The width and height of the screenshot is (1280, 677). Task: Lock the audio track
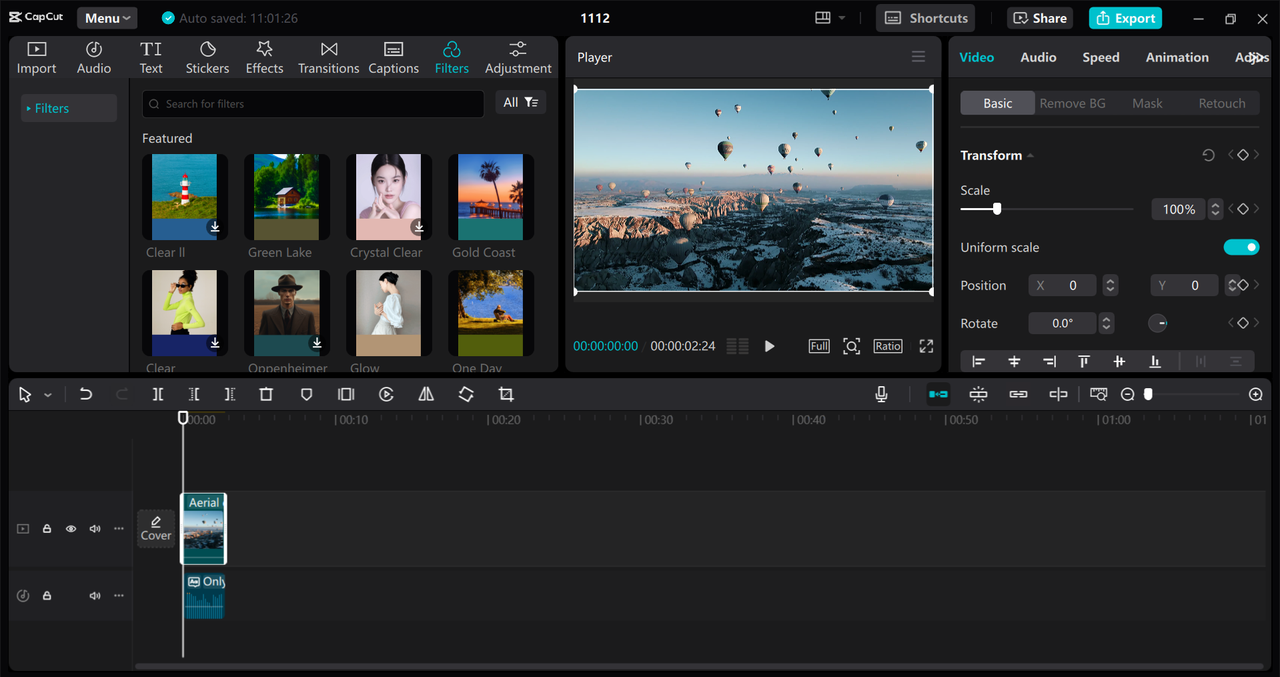tap(47, 596)
